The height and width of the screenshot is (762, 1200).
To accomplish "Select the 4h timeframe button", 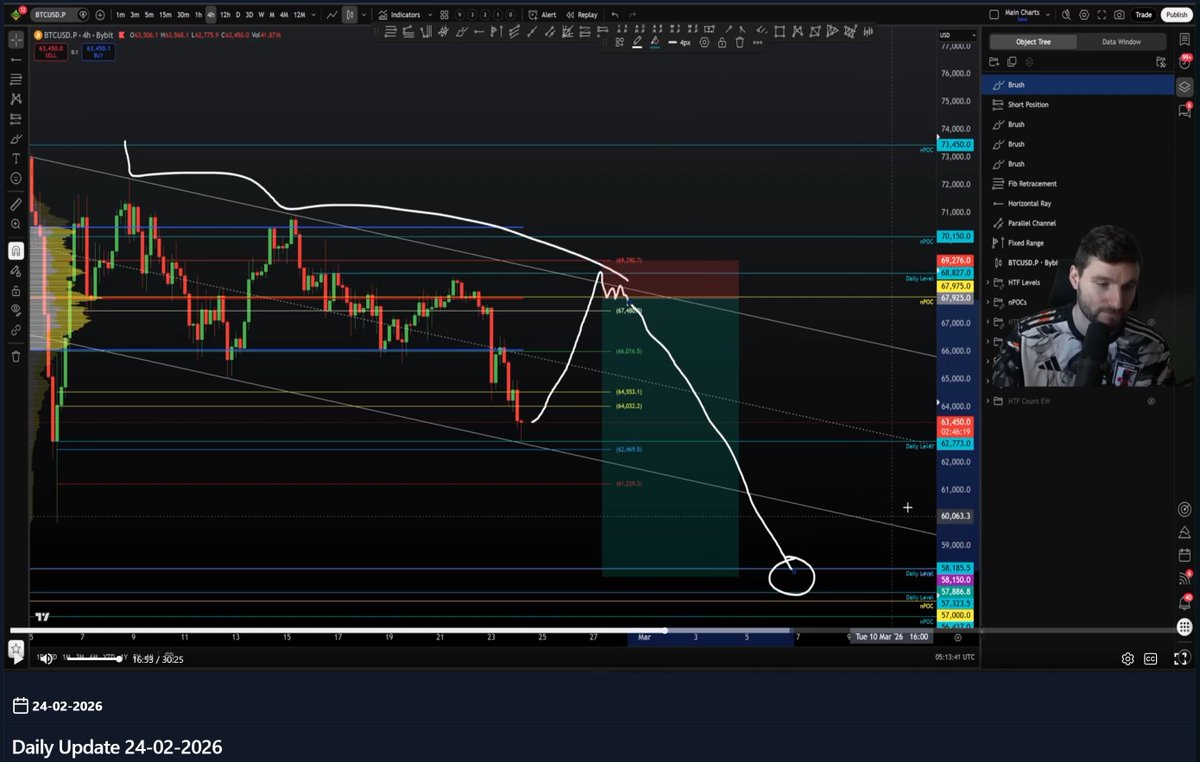I will [x=210, y=15].
